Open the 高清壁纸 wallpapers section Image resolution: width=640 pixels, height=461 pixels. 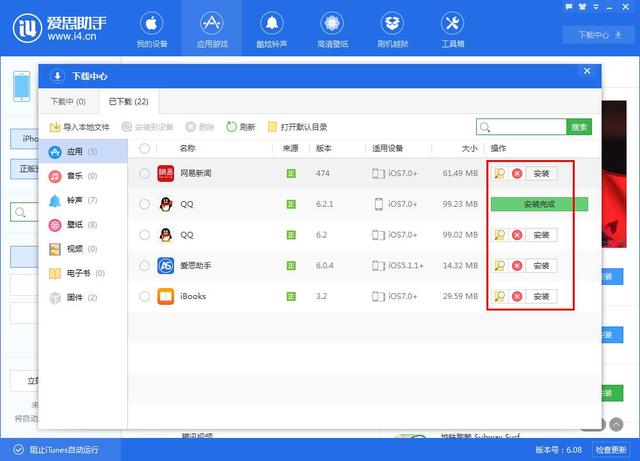[332, 30]
